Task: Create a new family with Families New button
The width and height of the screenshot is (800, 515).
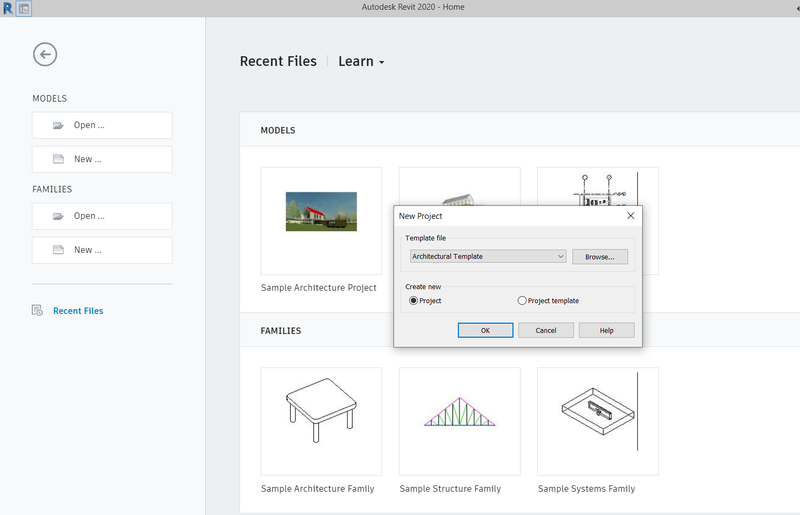Action: pos(102,250)
